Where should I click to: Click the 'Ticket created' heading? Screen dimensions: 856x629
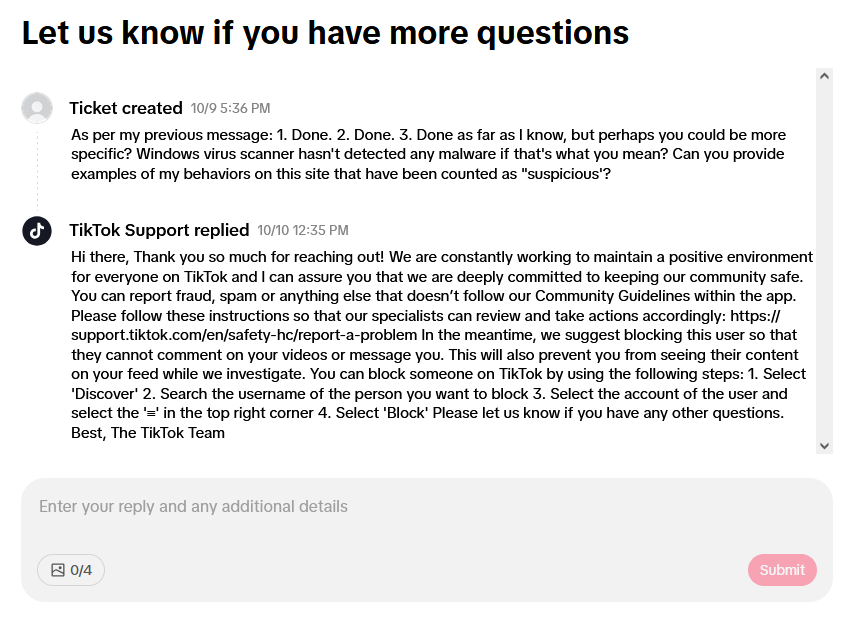(x=126, y=108)
